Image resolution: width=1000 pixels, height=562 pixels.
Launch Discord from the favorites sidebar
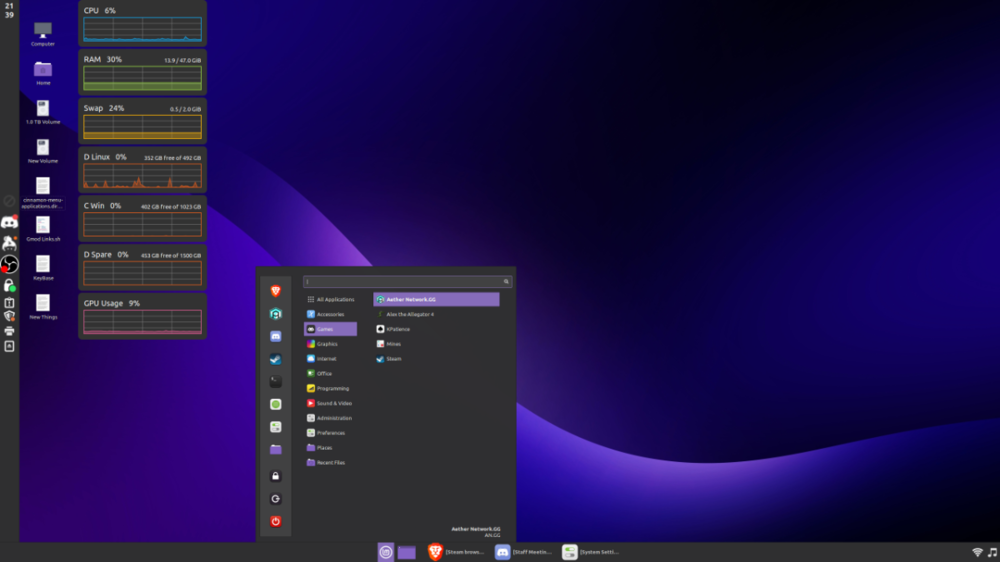point(276,337)
